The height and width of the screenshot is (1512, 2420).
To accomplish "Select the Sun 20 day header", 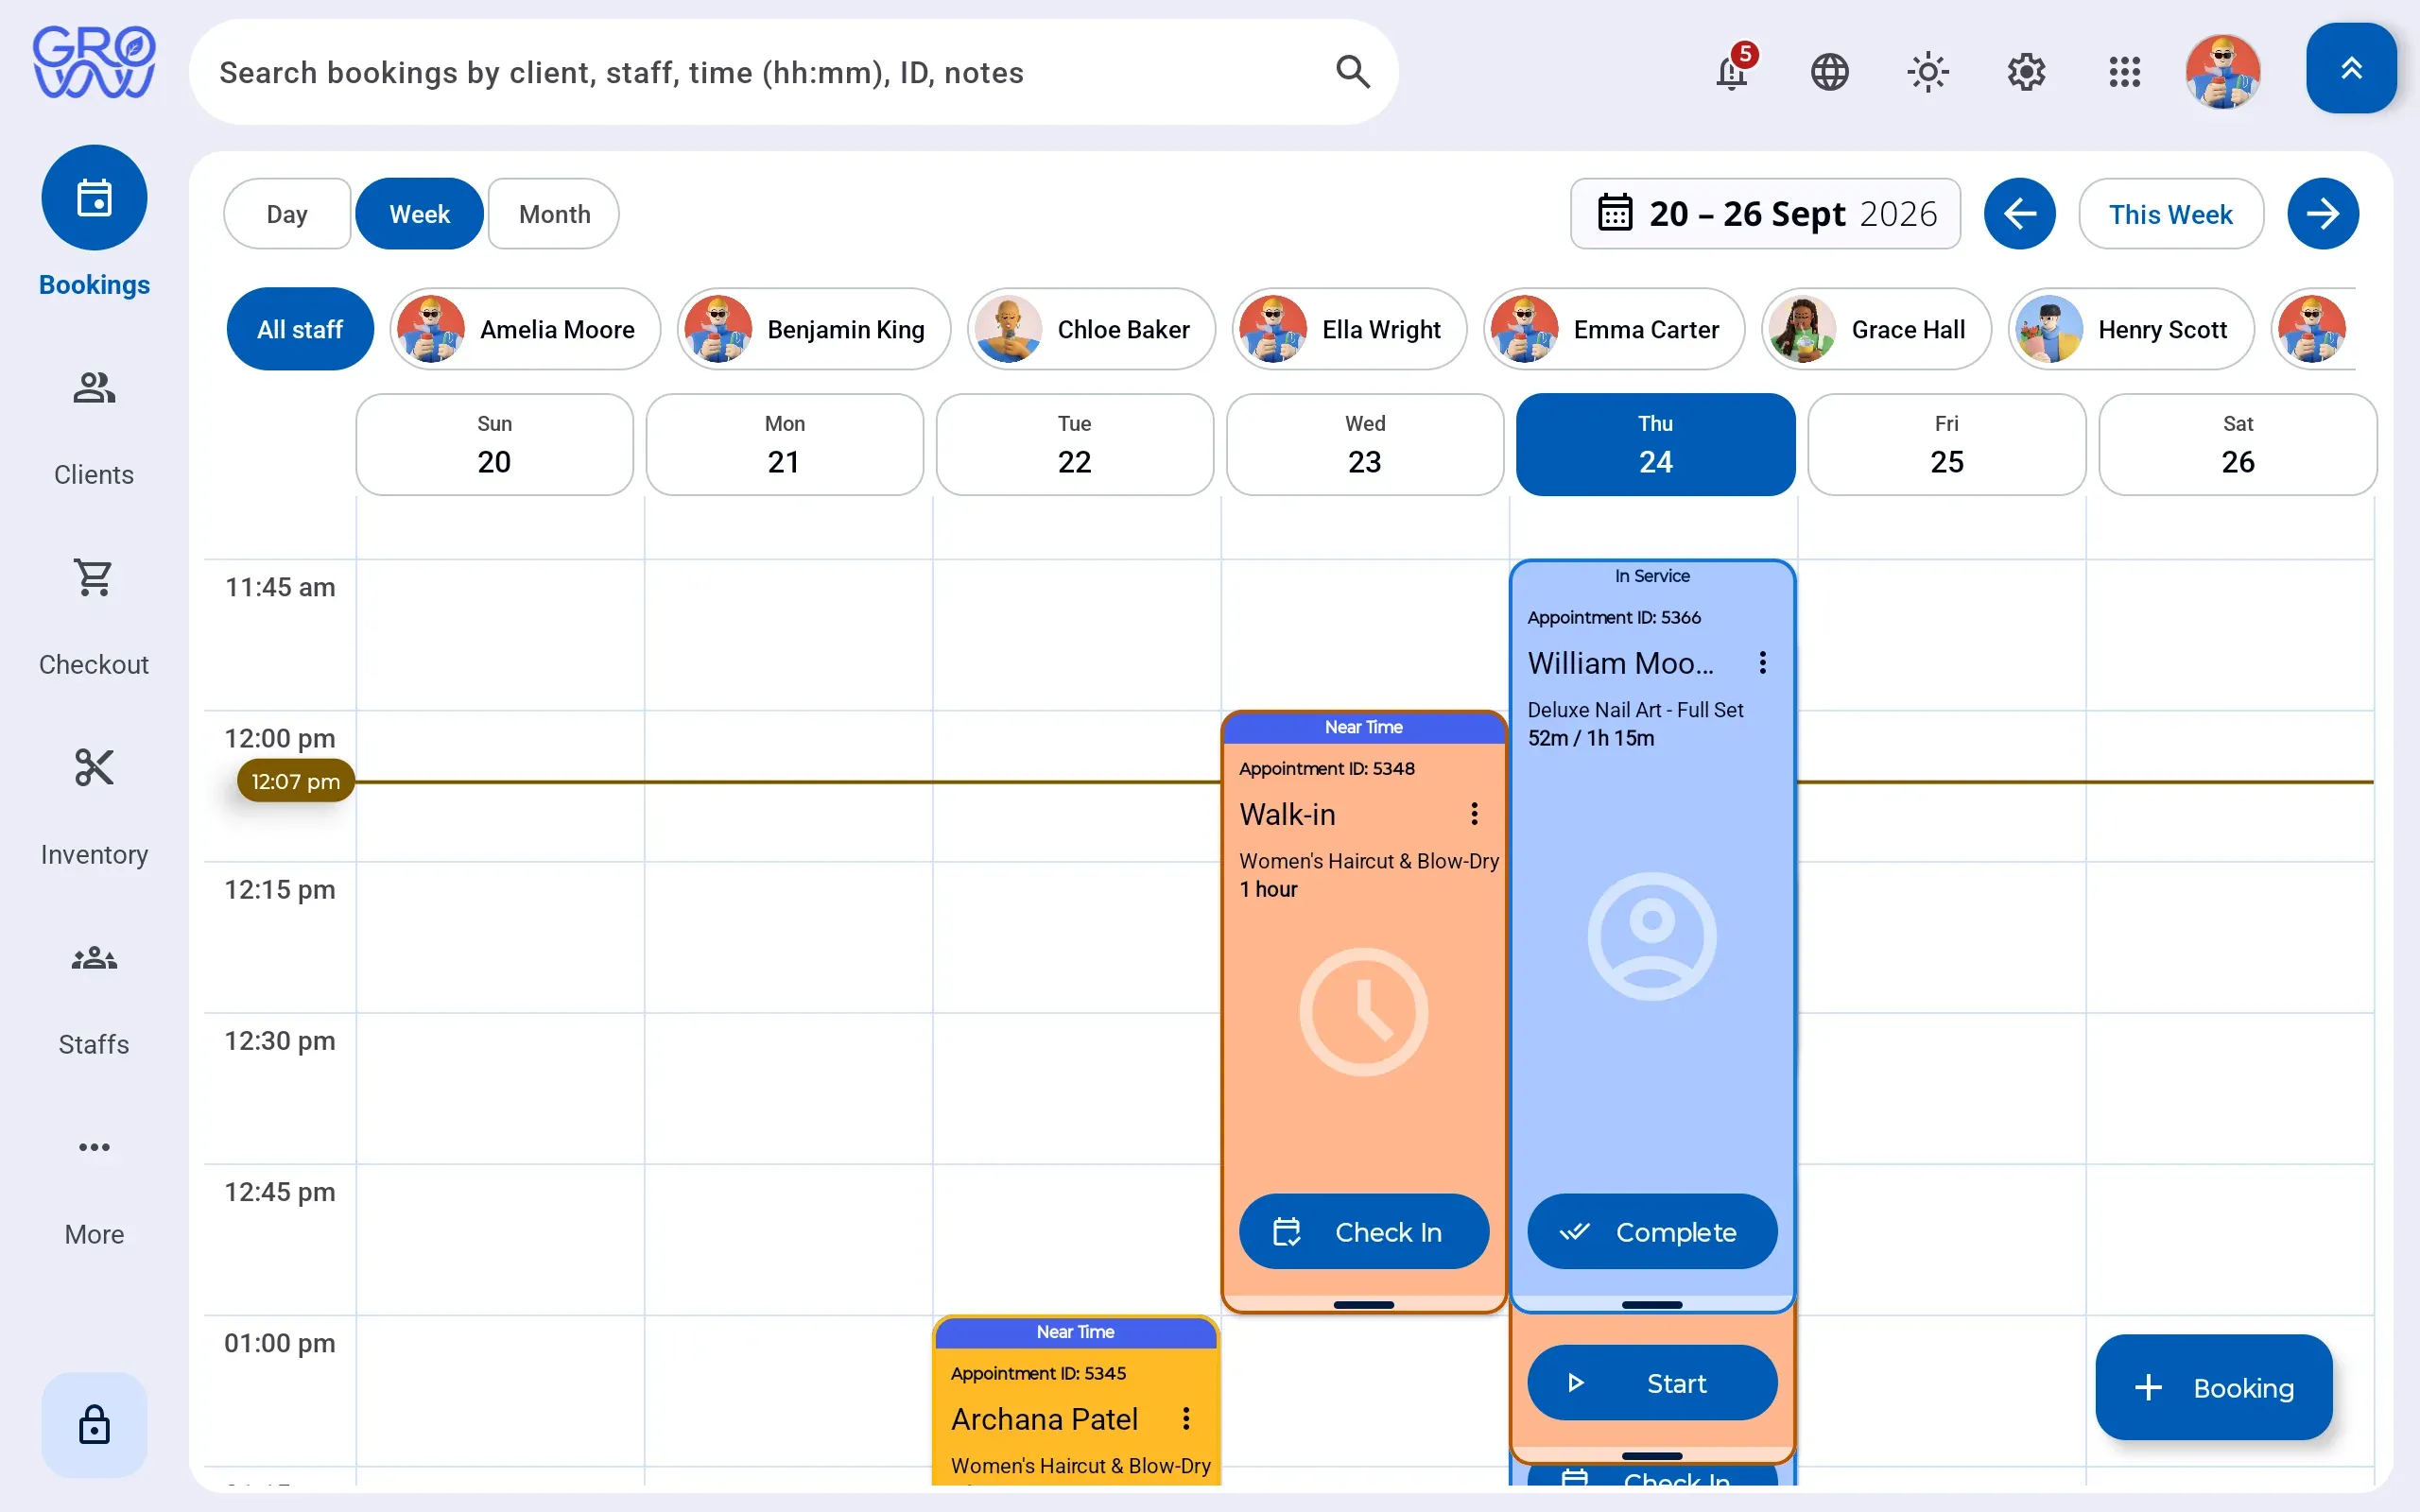I will tap(494, 444).
